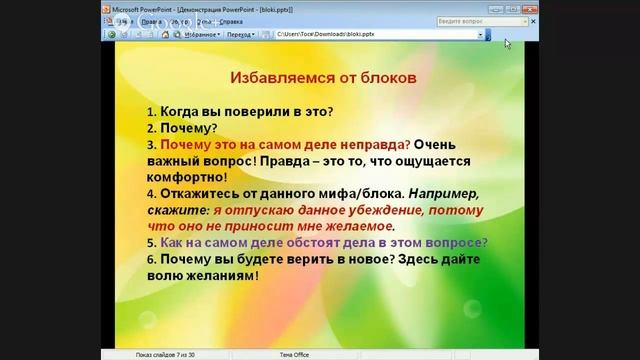Click the document icon left of the menu bar
Viewport: 640px width, 360px height.
point(109,21)
